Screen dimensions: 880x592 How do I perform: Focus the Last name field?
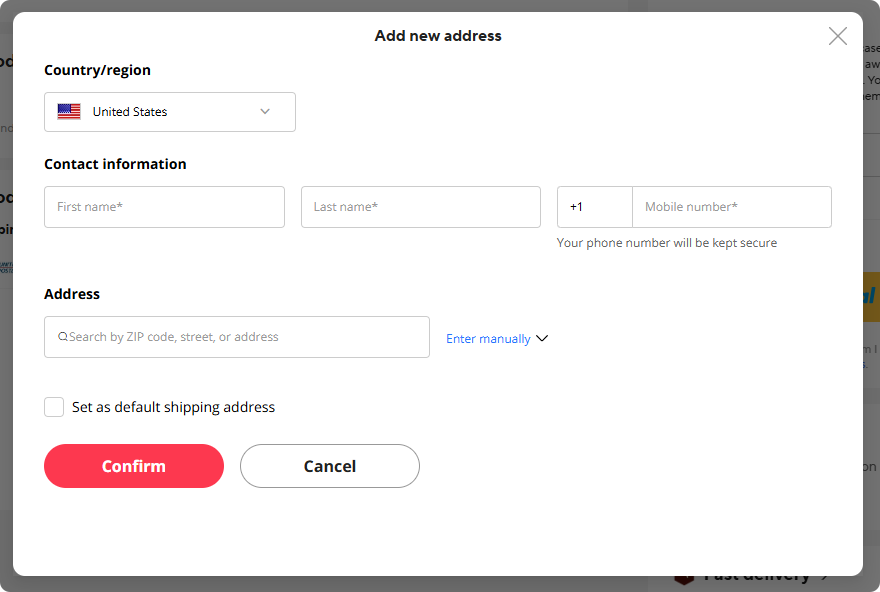click(x=420, y=207)
